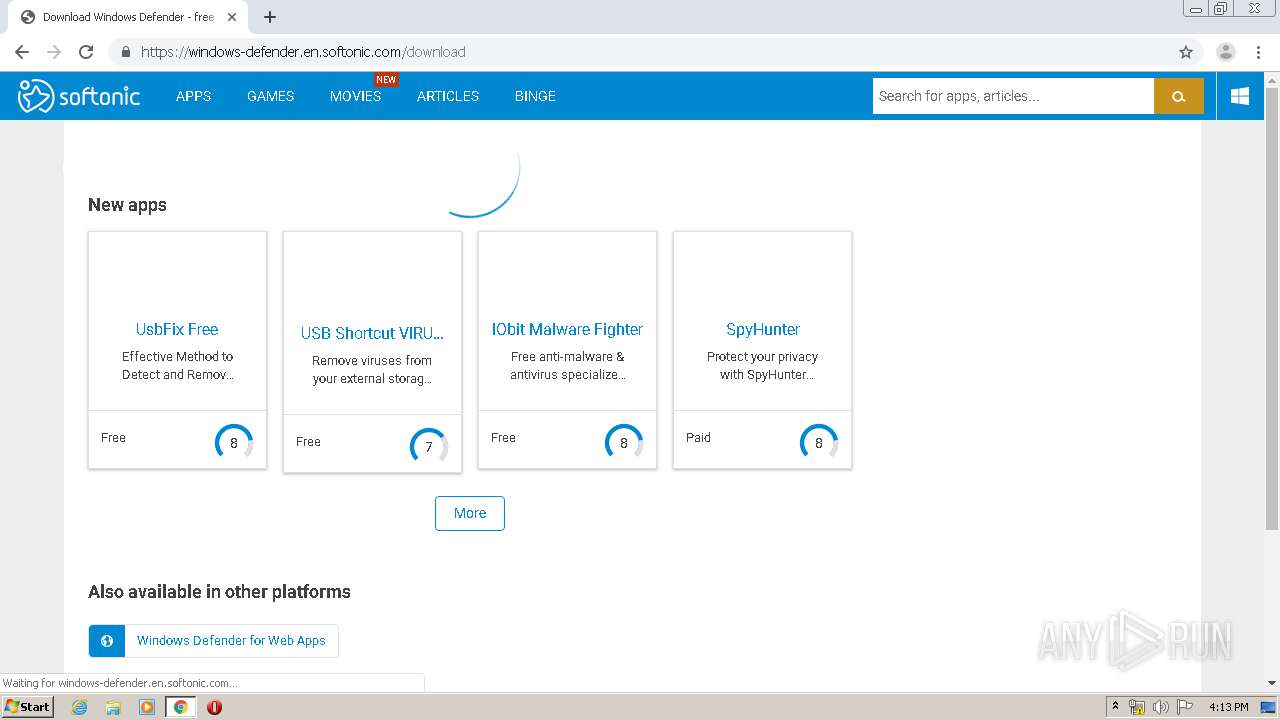Open the SpyHunter app link

[763, 329]
